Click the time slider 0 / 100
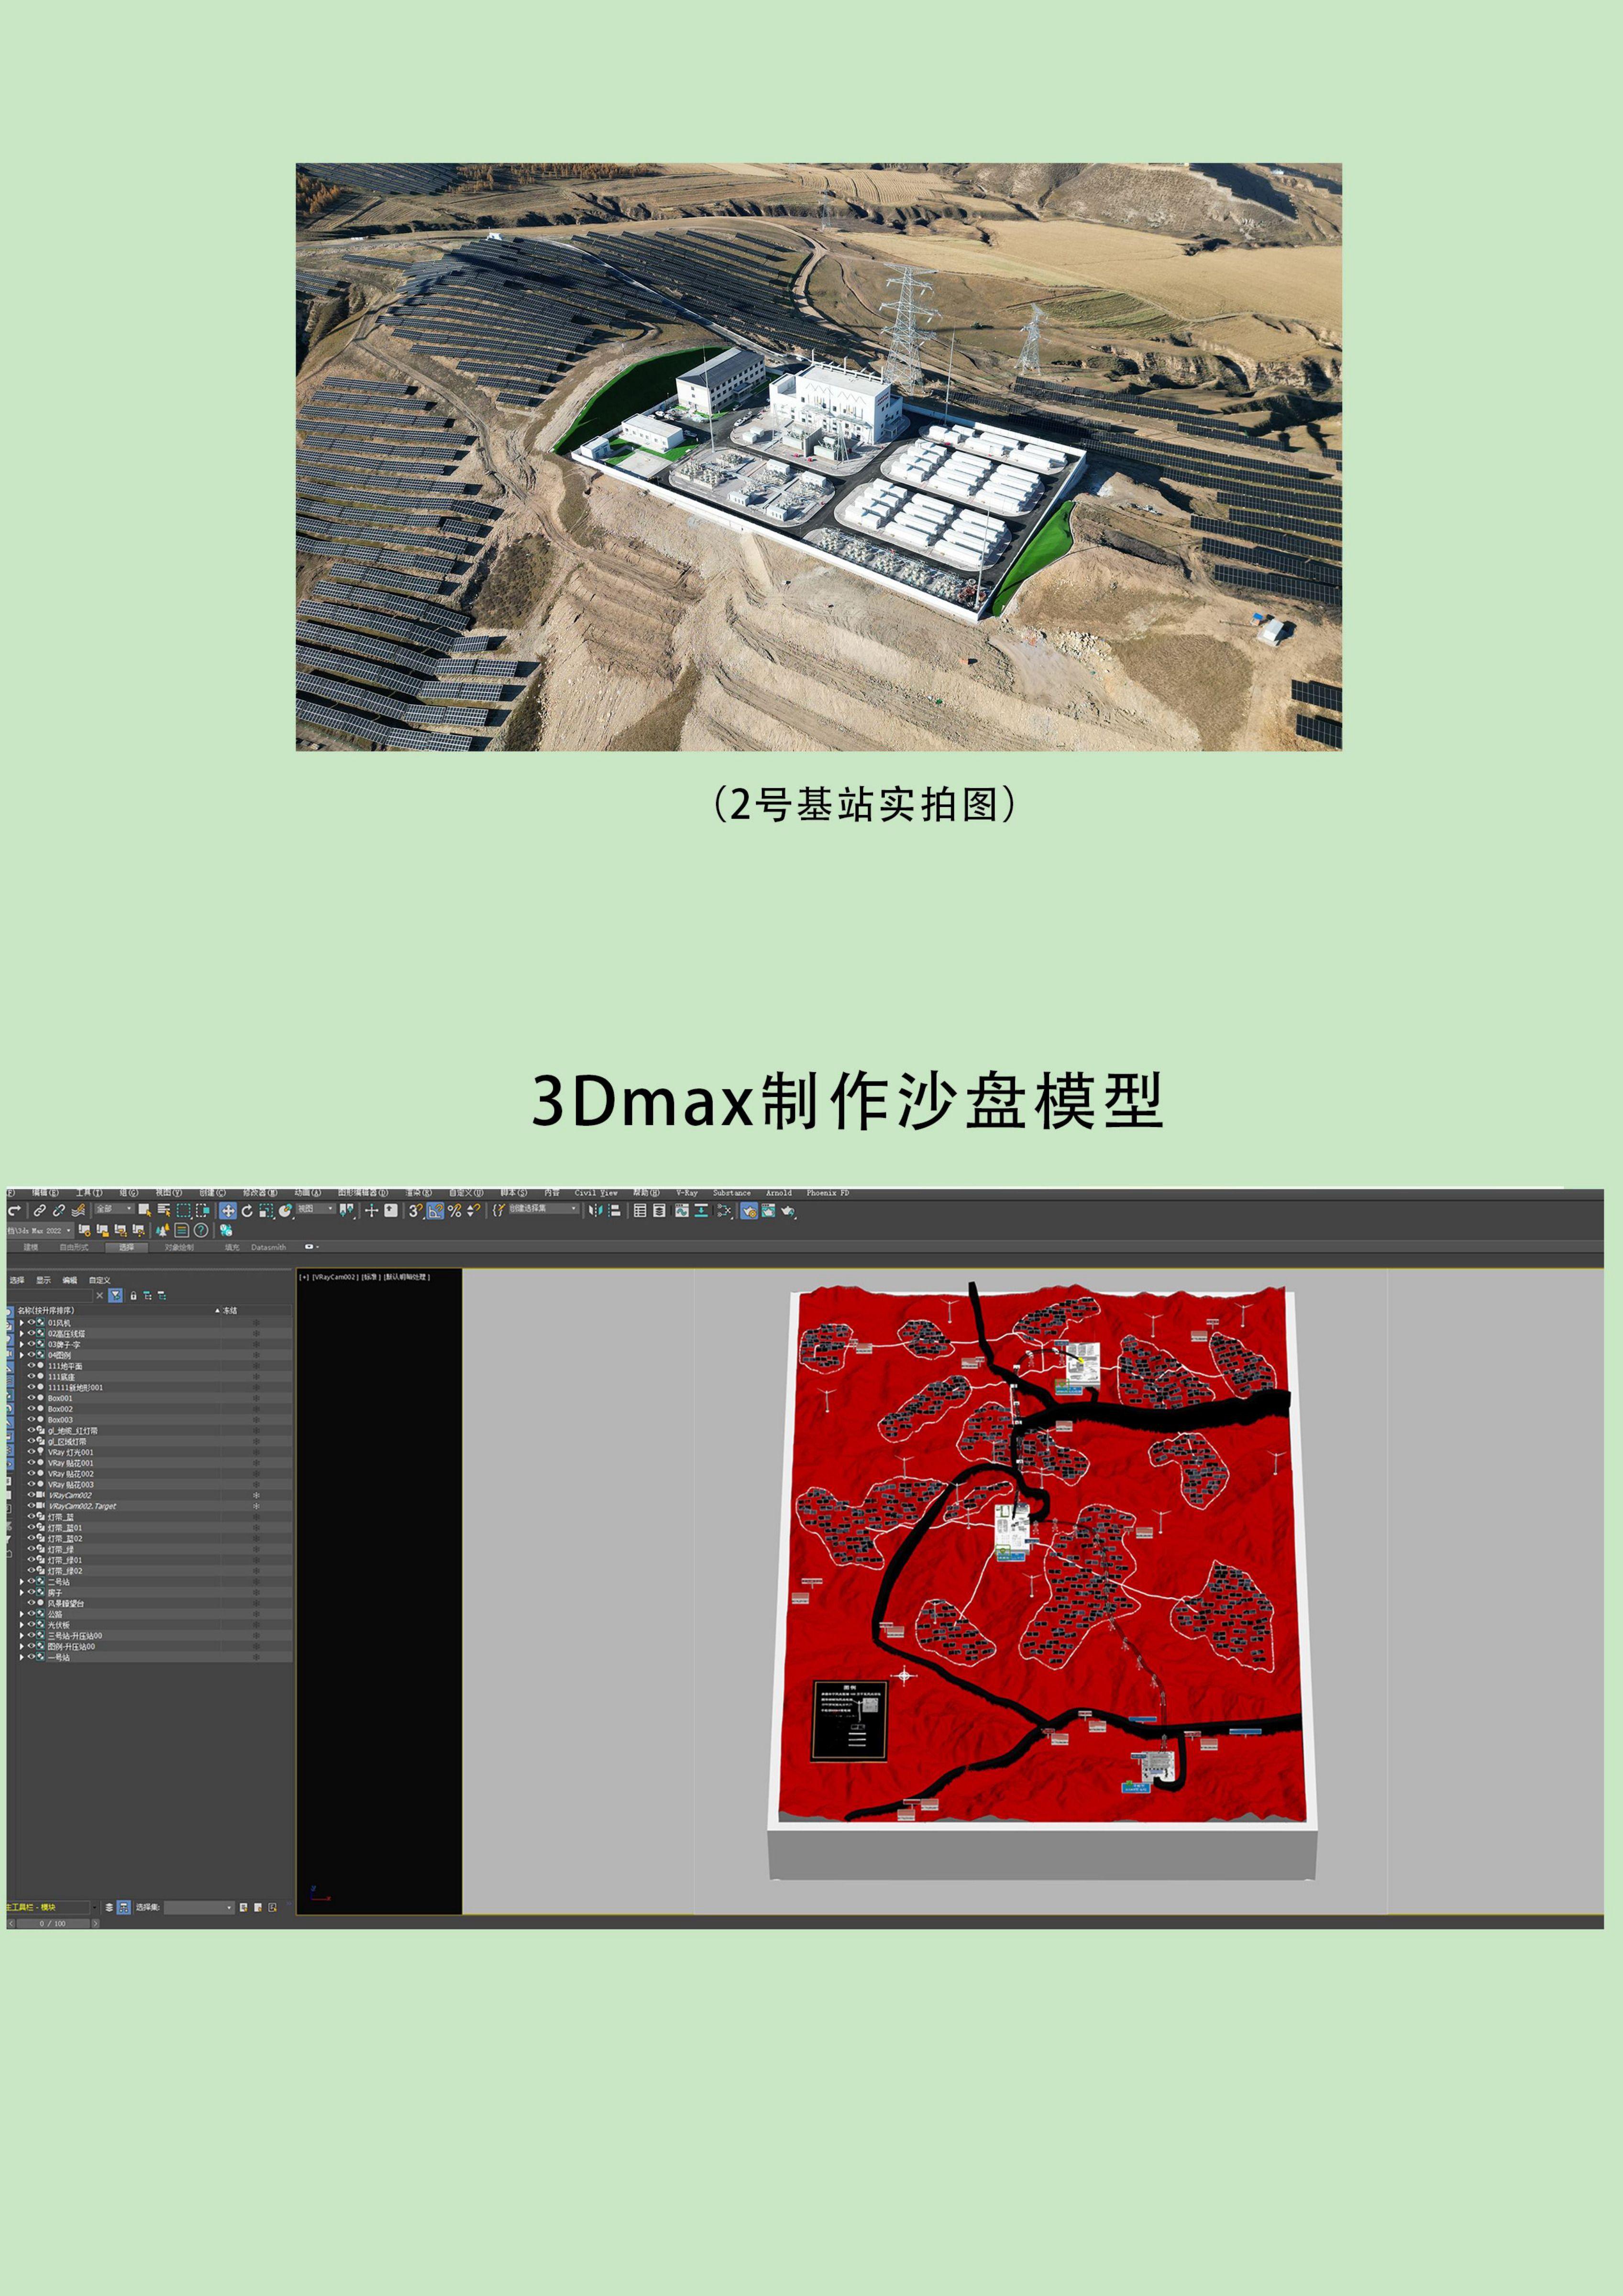This screenshot has width=1623, height=2296. click(52, 1923)
